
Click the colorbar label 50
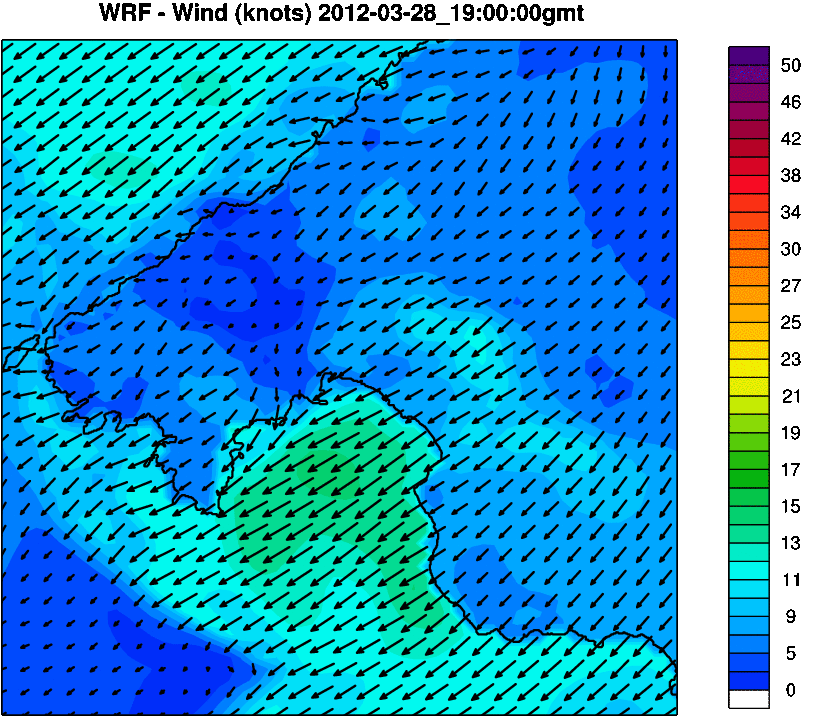pos(791,66)
